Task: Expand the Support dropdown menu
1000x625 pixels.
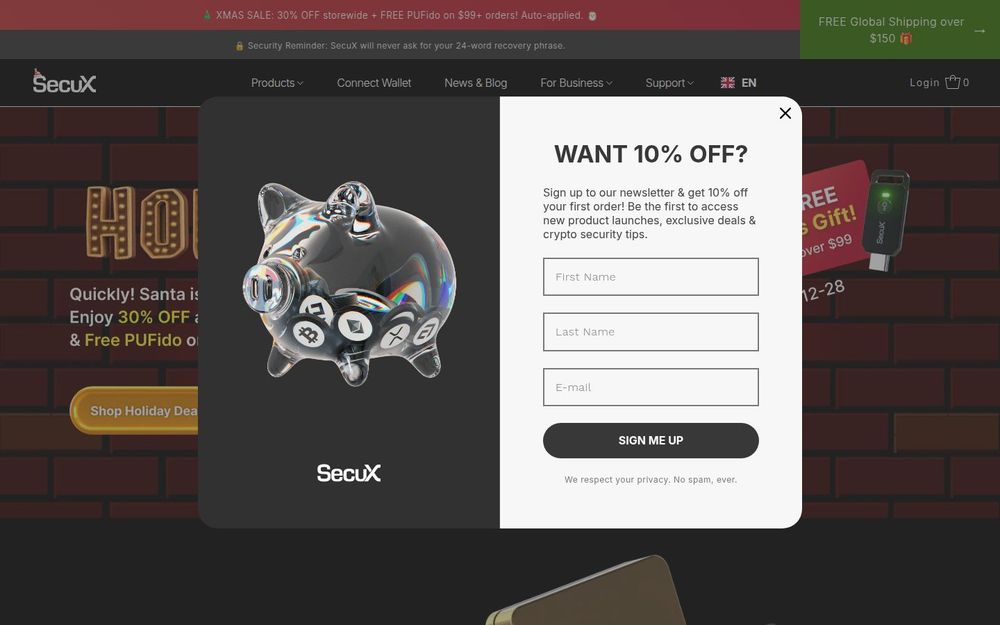Action: click(669, 83)
